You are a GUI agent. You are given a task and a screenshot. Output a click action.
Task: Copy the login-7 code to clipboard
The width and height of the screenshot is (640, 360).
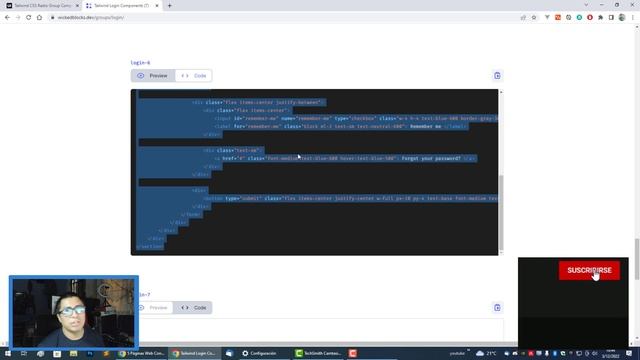[x=497, y=307]
